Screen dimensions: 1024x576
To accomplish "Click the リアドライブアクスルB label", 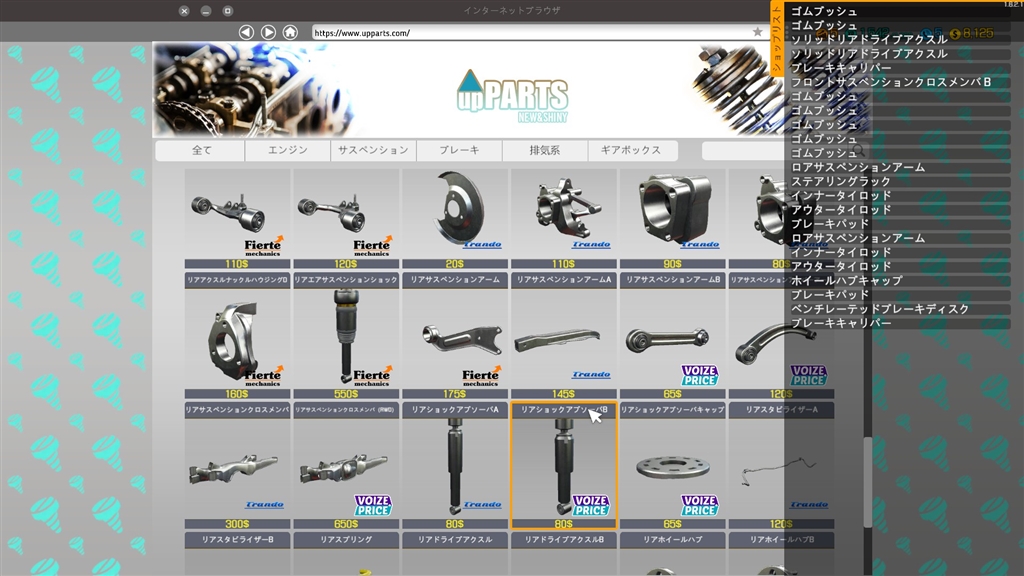I will coord(564,540).
